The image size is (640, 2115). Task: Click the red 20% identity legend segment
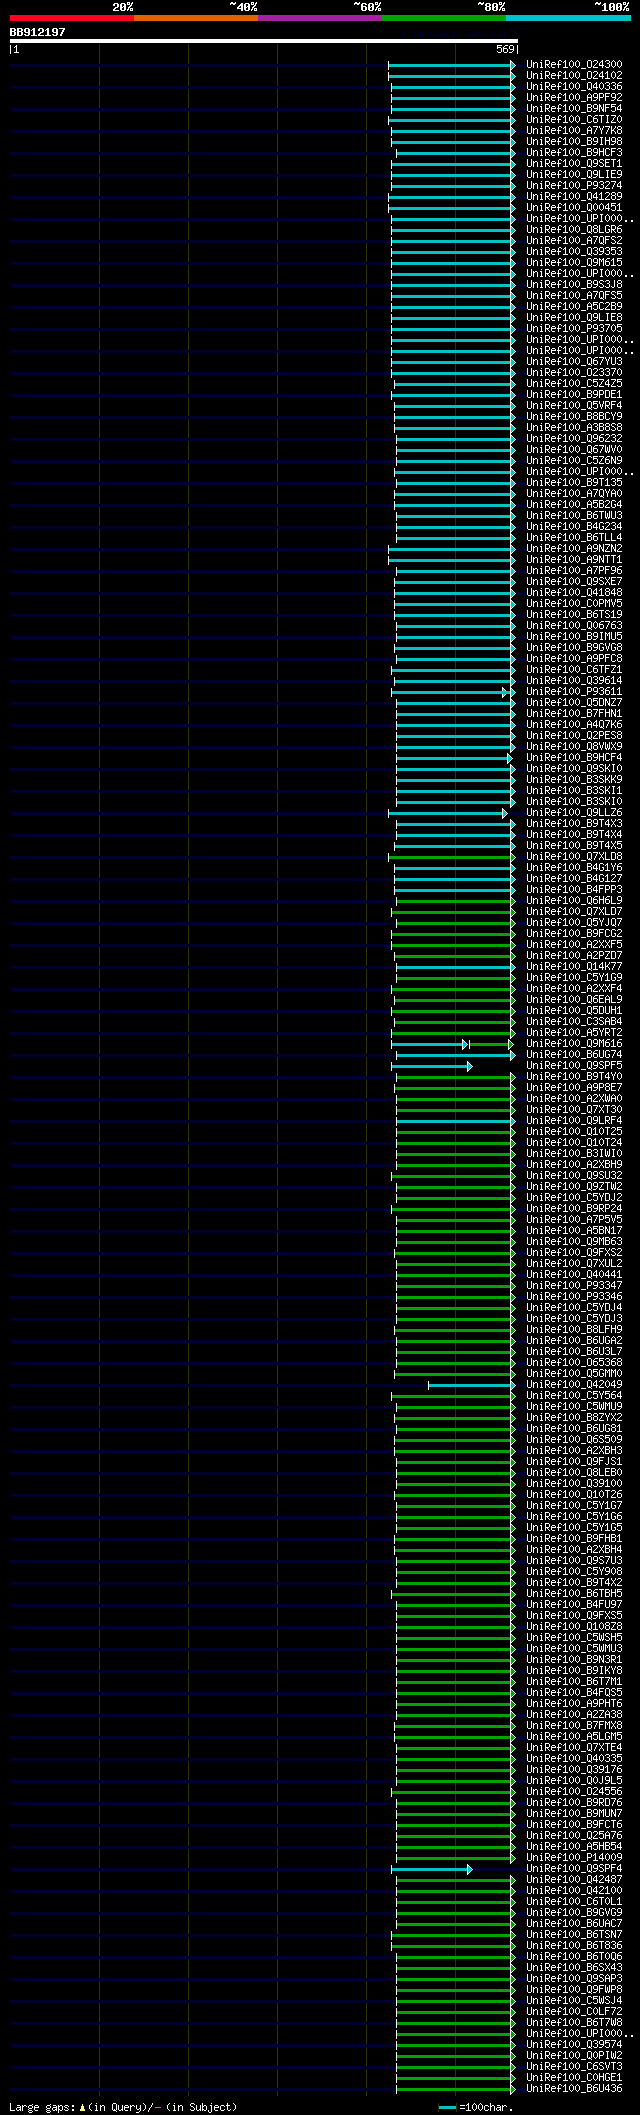(x=72, y=18)
